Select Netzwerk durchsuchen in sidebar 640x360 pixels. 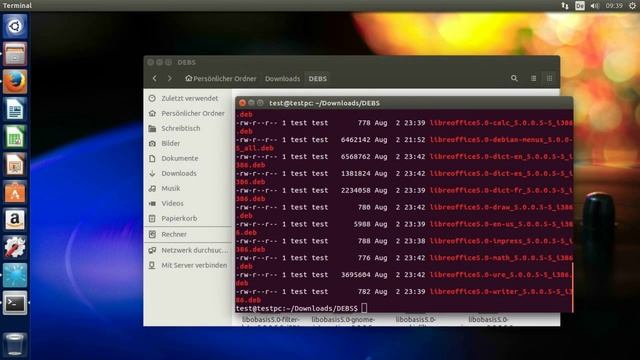(x=188, y=250)
